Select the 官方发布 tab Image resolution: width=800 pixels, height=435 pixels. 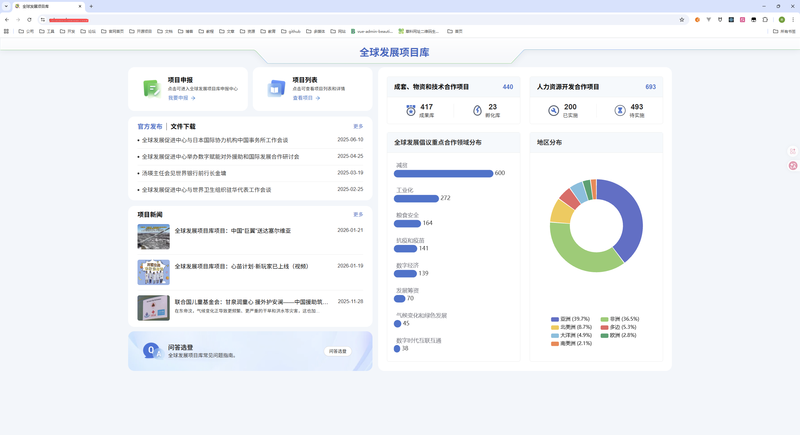(150, 127)
